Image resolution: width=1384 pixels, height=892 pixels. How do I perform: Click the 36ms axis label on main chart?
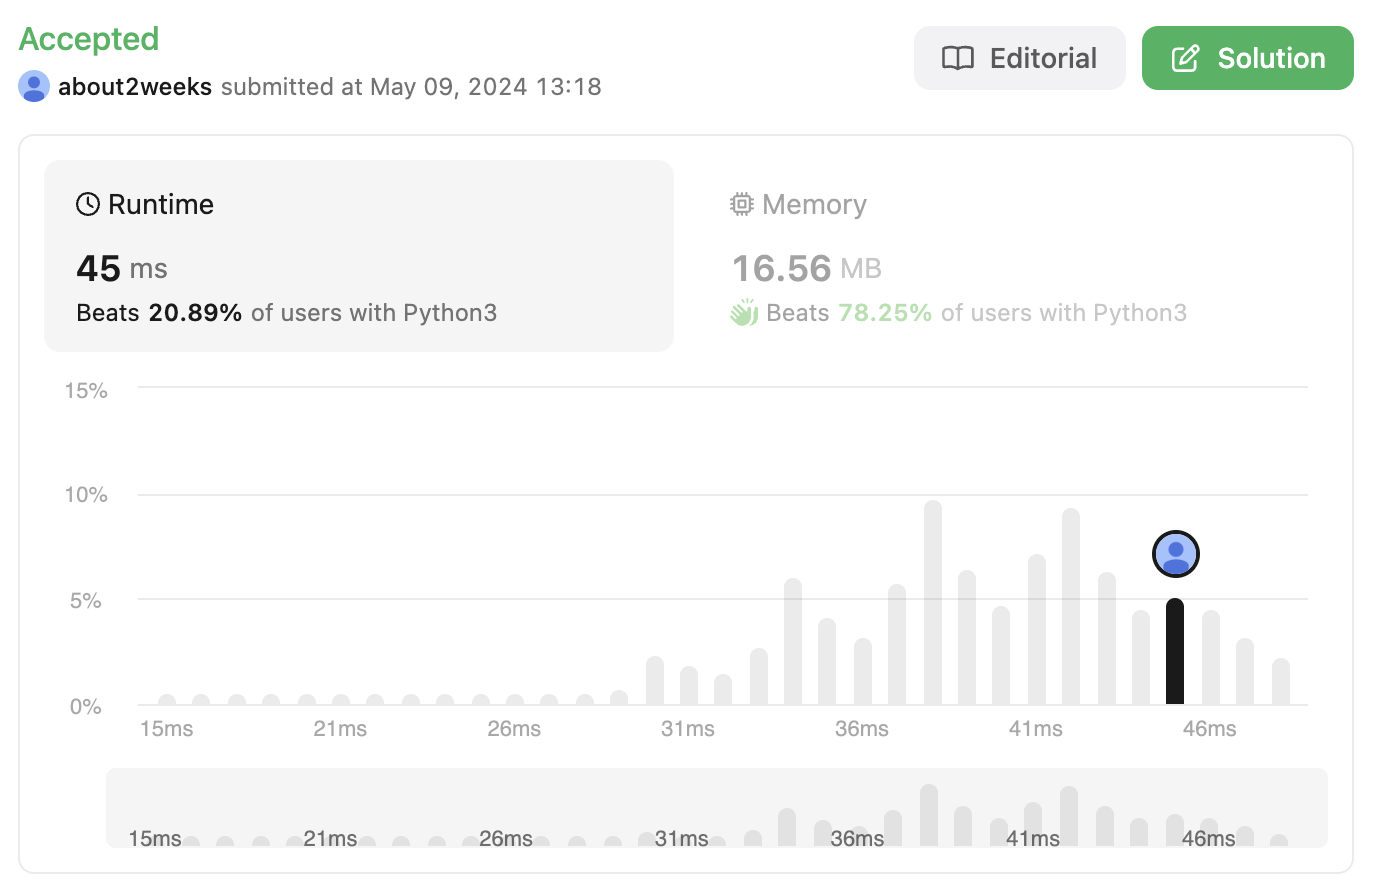pos(861,729)
